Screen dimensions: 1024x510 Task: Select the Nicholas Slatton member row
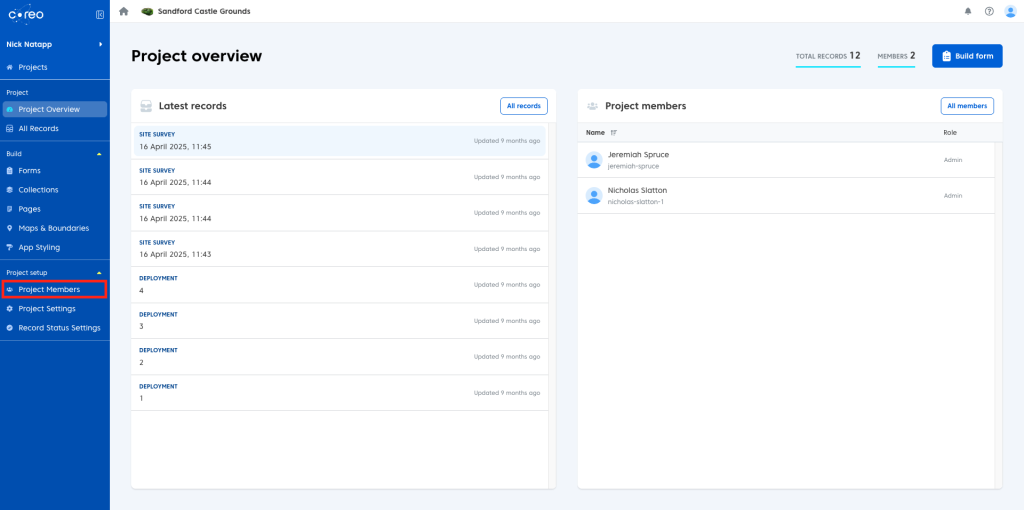[785, 196]
